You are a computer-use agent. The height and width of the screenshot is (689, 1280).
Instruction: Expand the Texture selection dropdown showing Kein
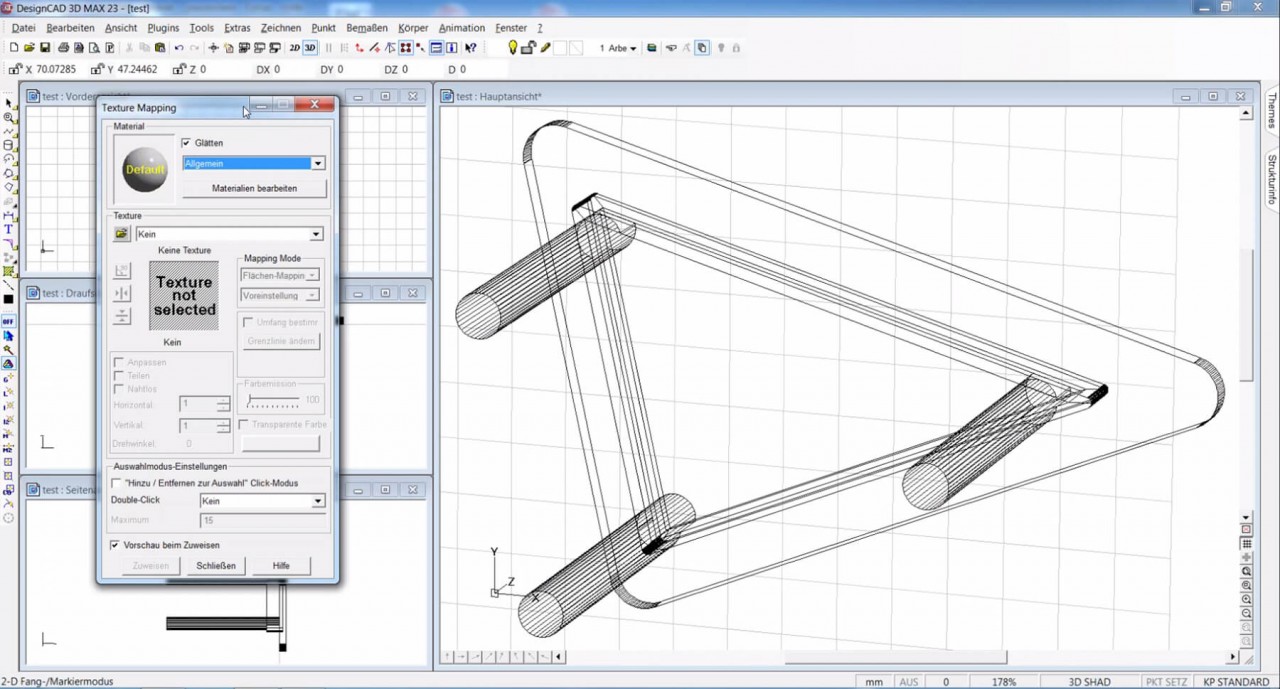coord(316,233)
